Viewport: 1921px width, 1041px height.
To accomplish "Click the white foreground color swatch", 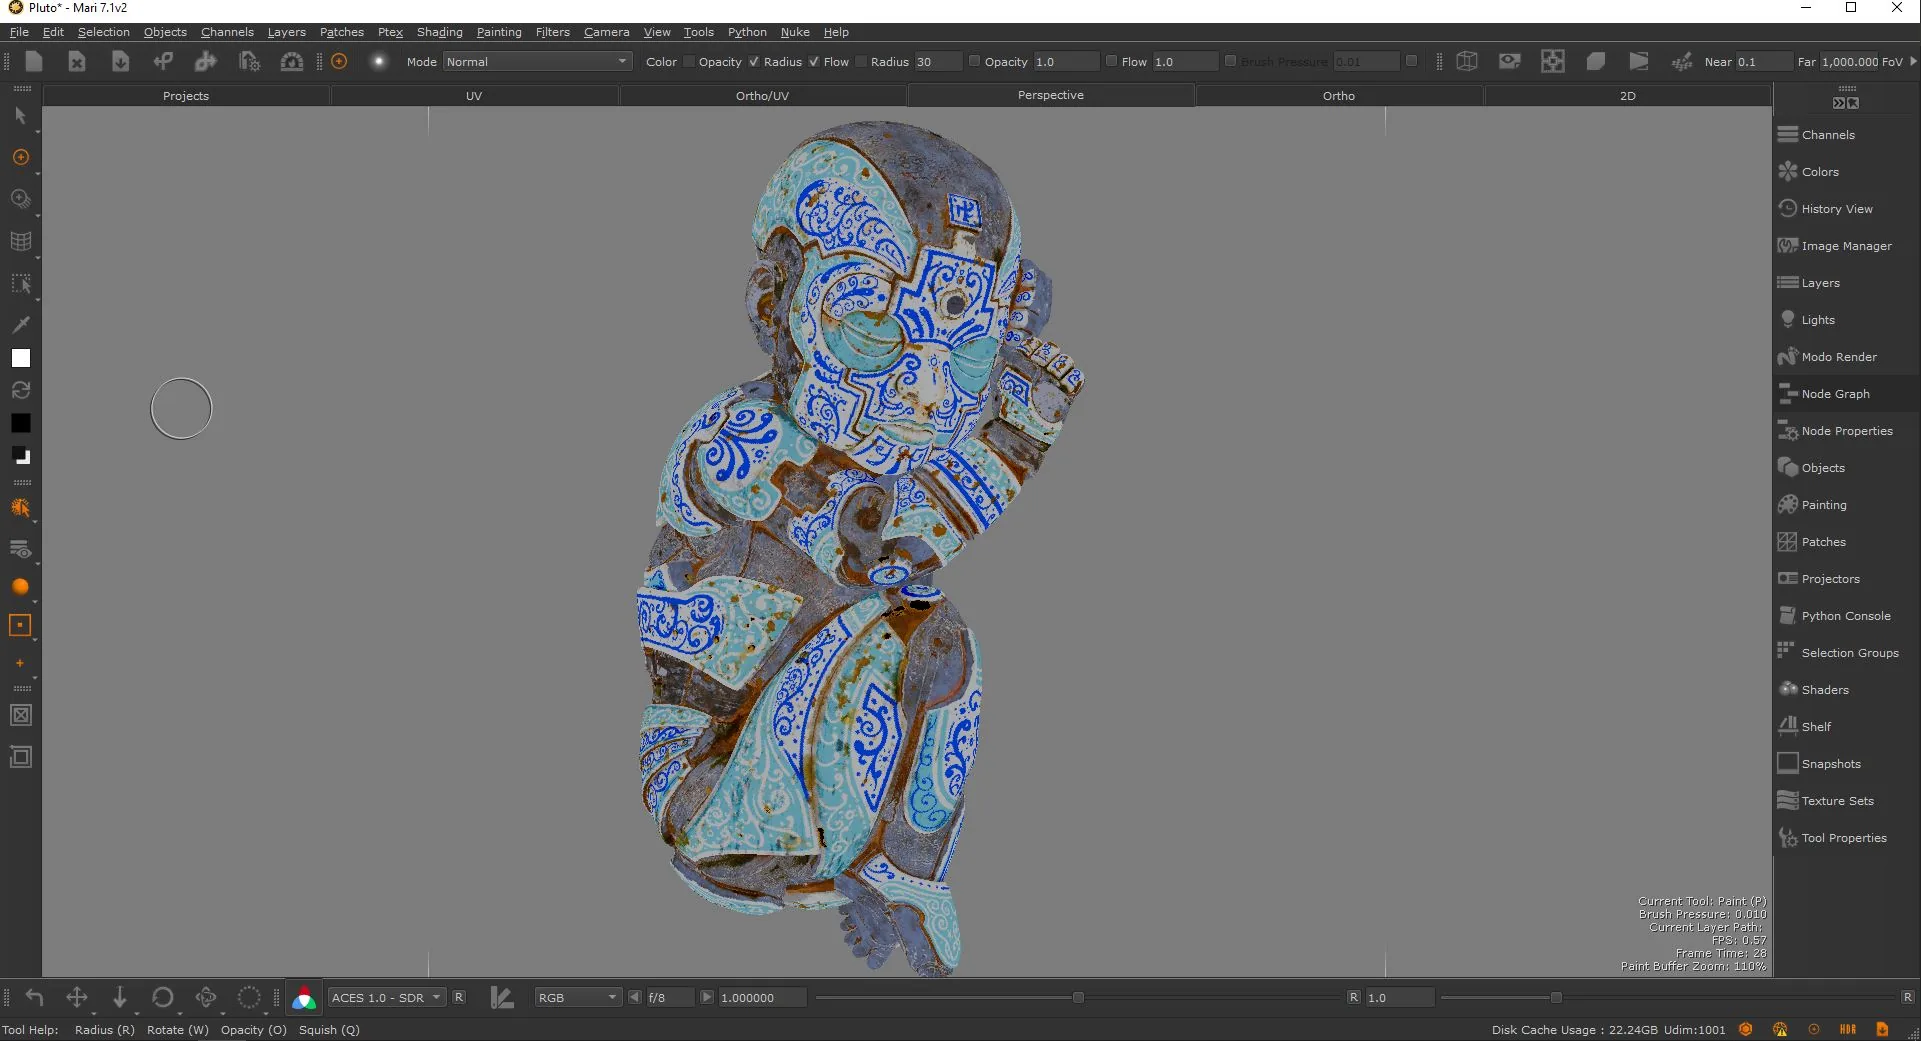I will click(x=21, y=358).
